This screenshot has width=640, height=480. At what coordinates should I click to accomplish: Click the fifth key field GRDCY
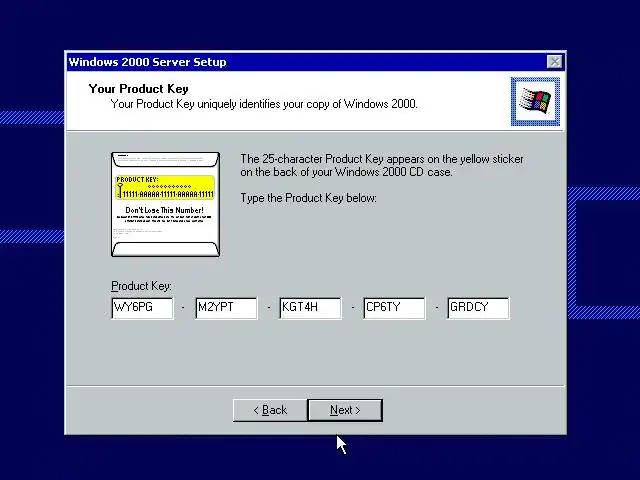[x=478, y=308]
